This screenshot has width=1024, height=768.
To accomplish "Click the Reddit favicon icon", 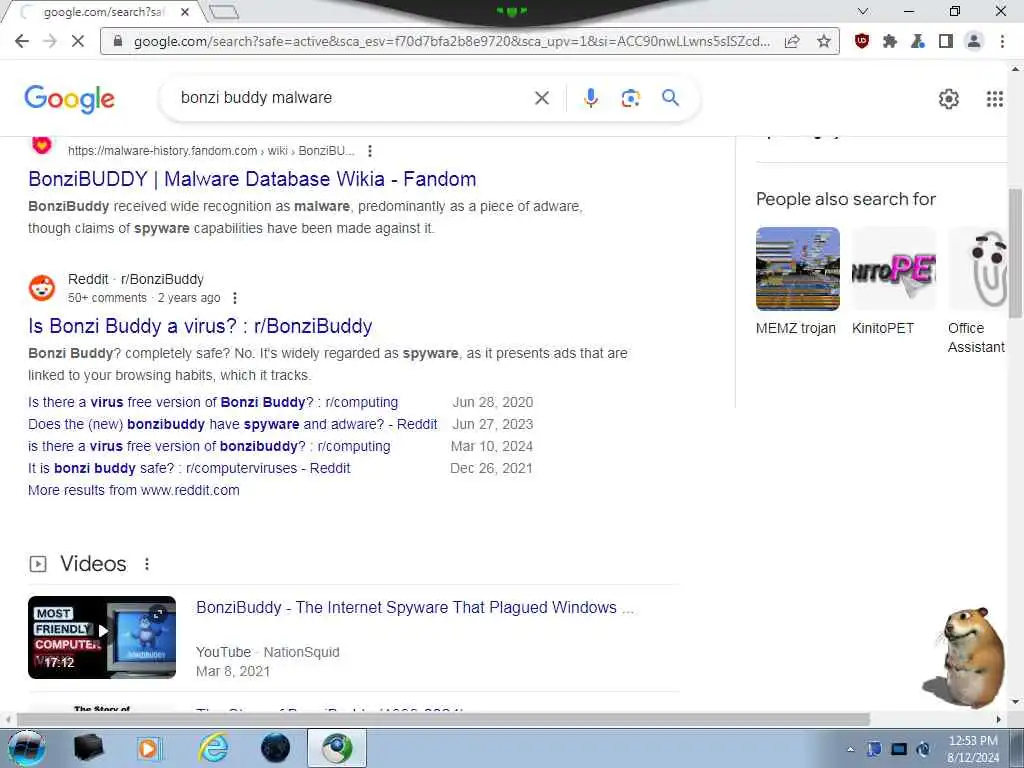I will tap(42, 288).
